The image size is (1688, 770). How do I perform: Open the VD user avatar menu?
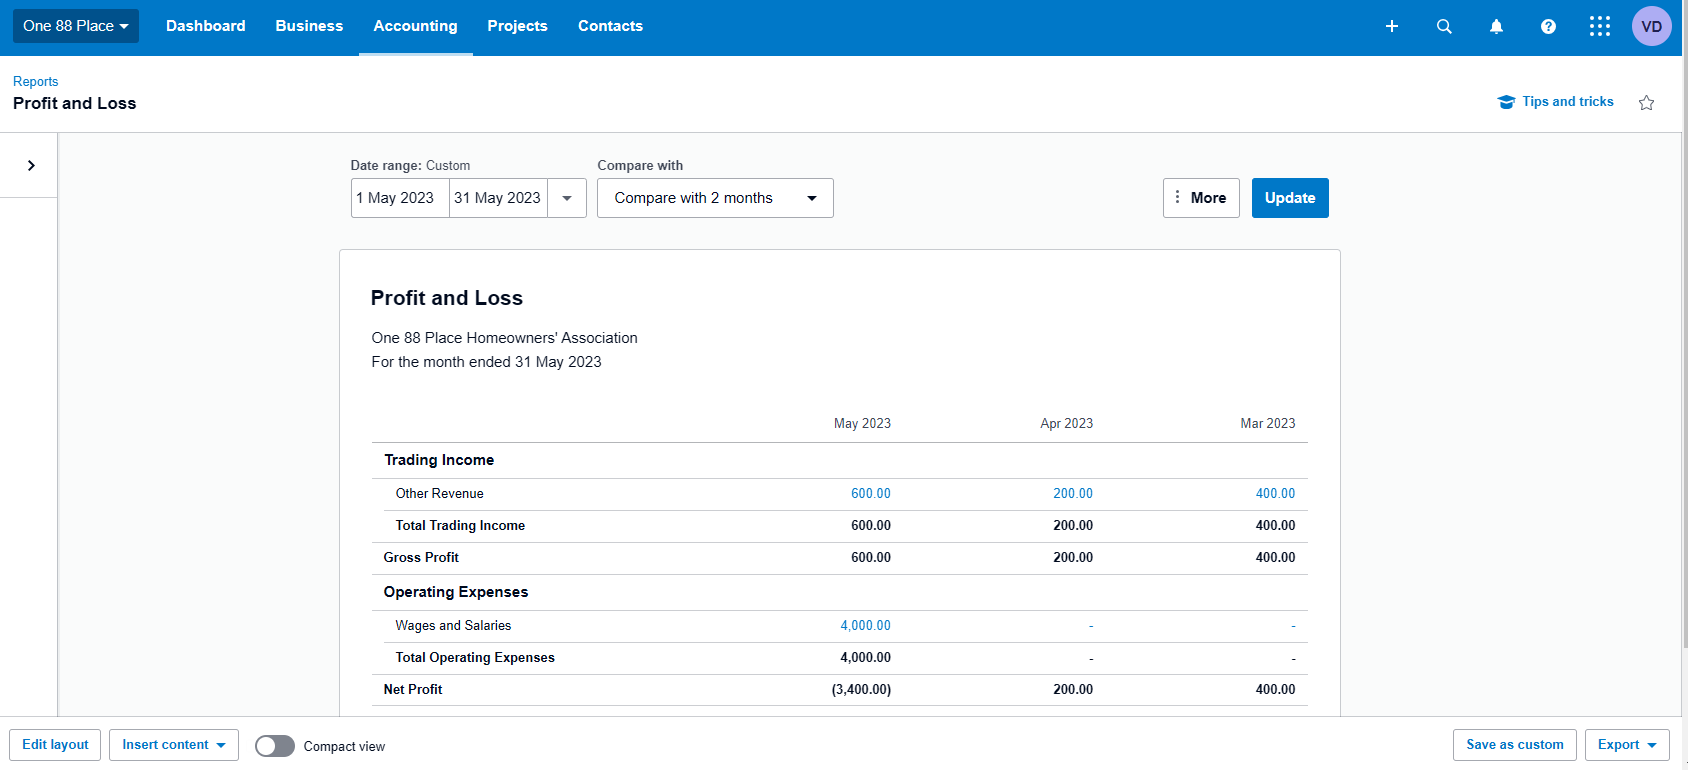click(x=1652, y=26)
